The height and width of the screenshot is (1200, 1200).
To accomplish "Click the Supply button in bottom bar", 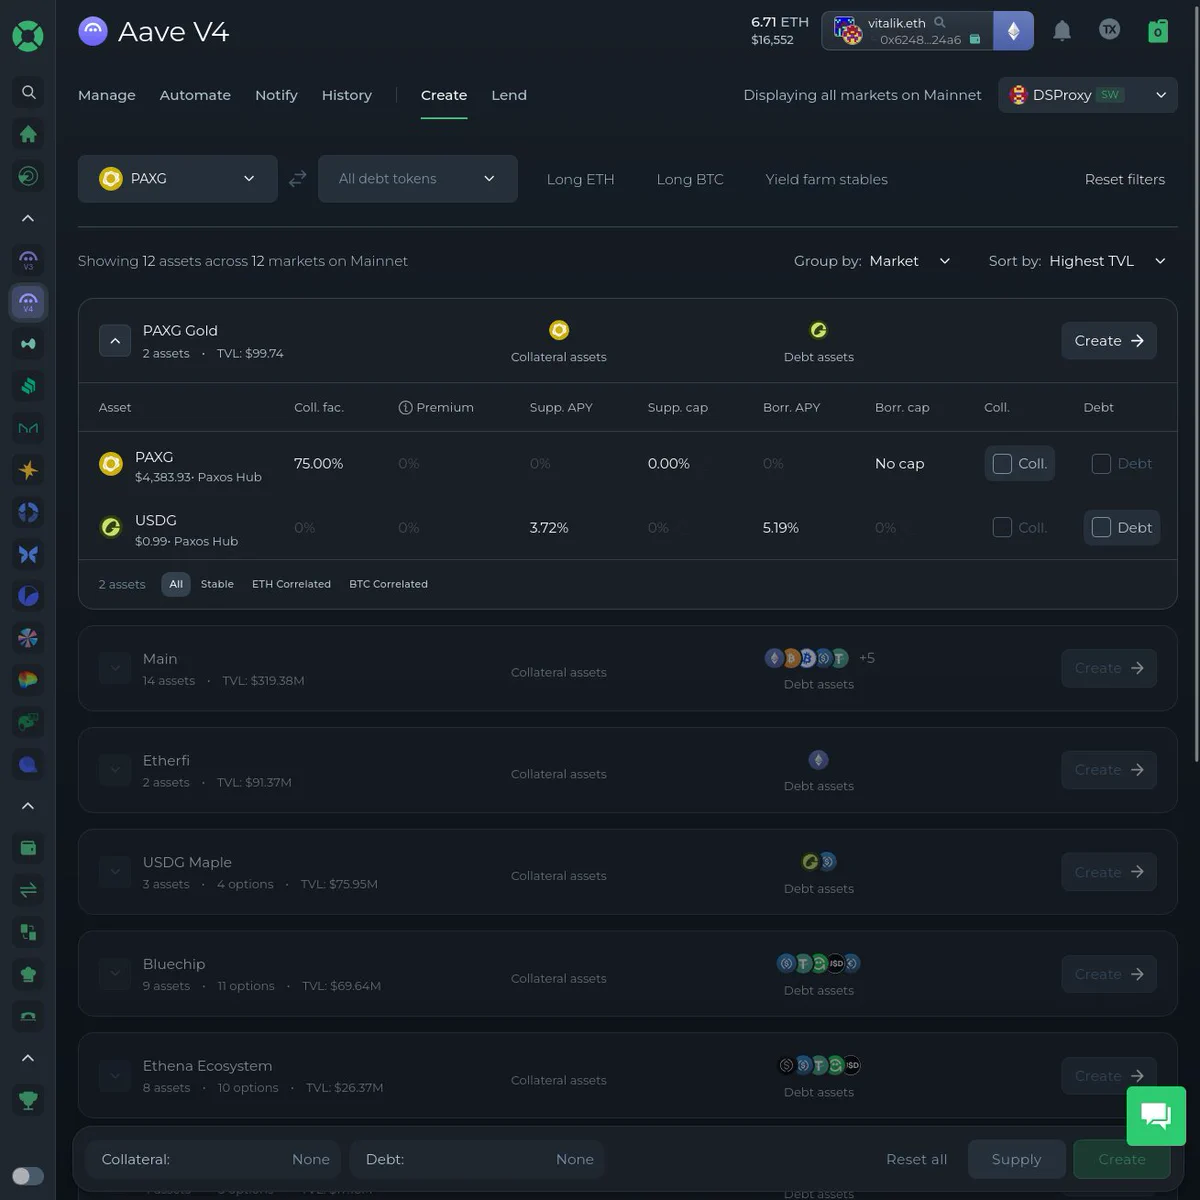I will point(1016,1159).
